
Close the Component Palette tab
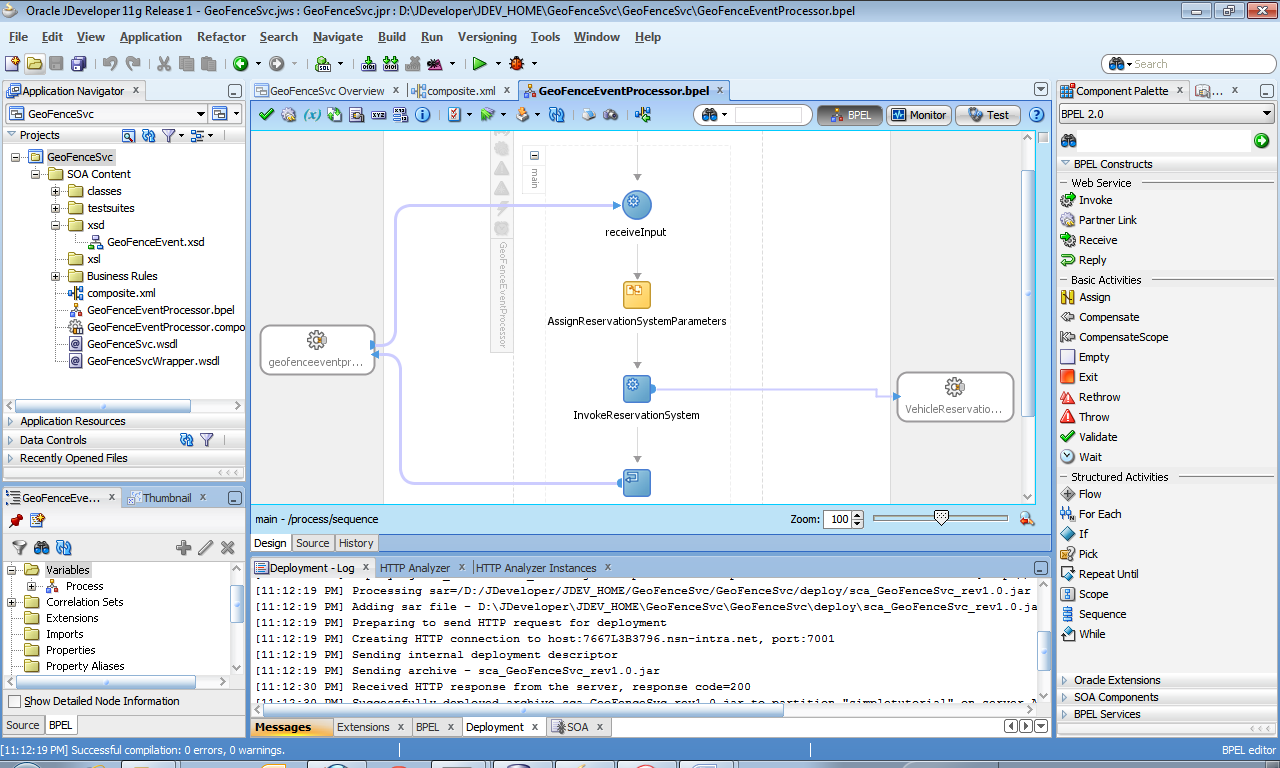(x=1180, y=91)
